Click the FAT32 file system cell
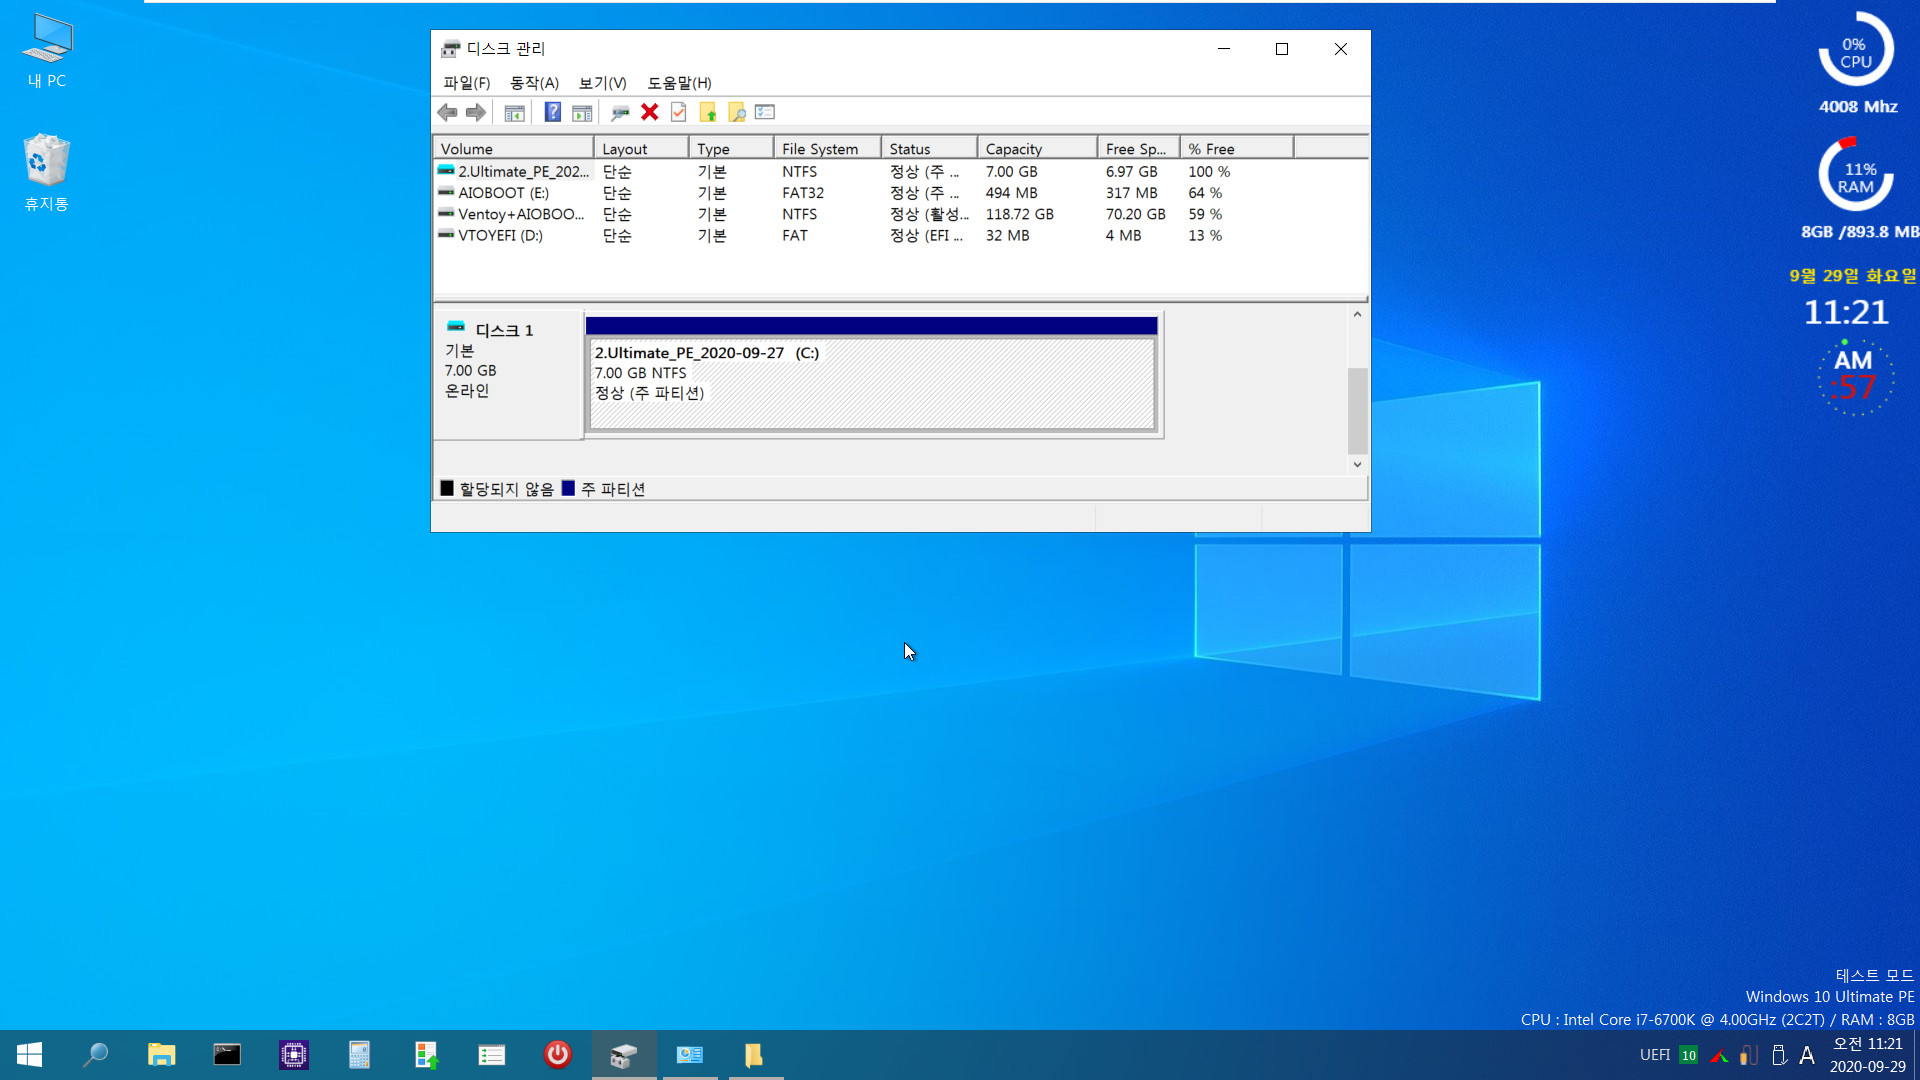Screen dimensions: 1920x1080 coord(803,193)
